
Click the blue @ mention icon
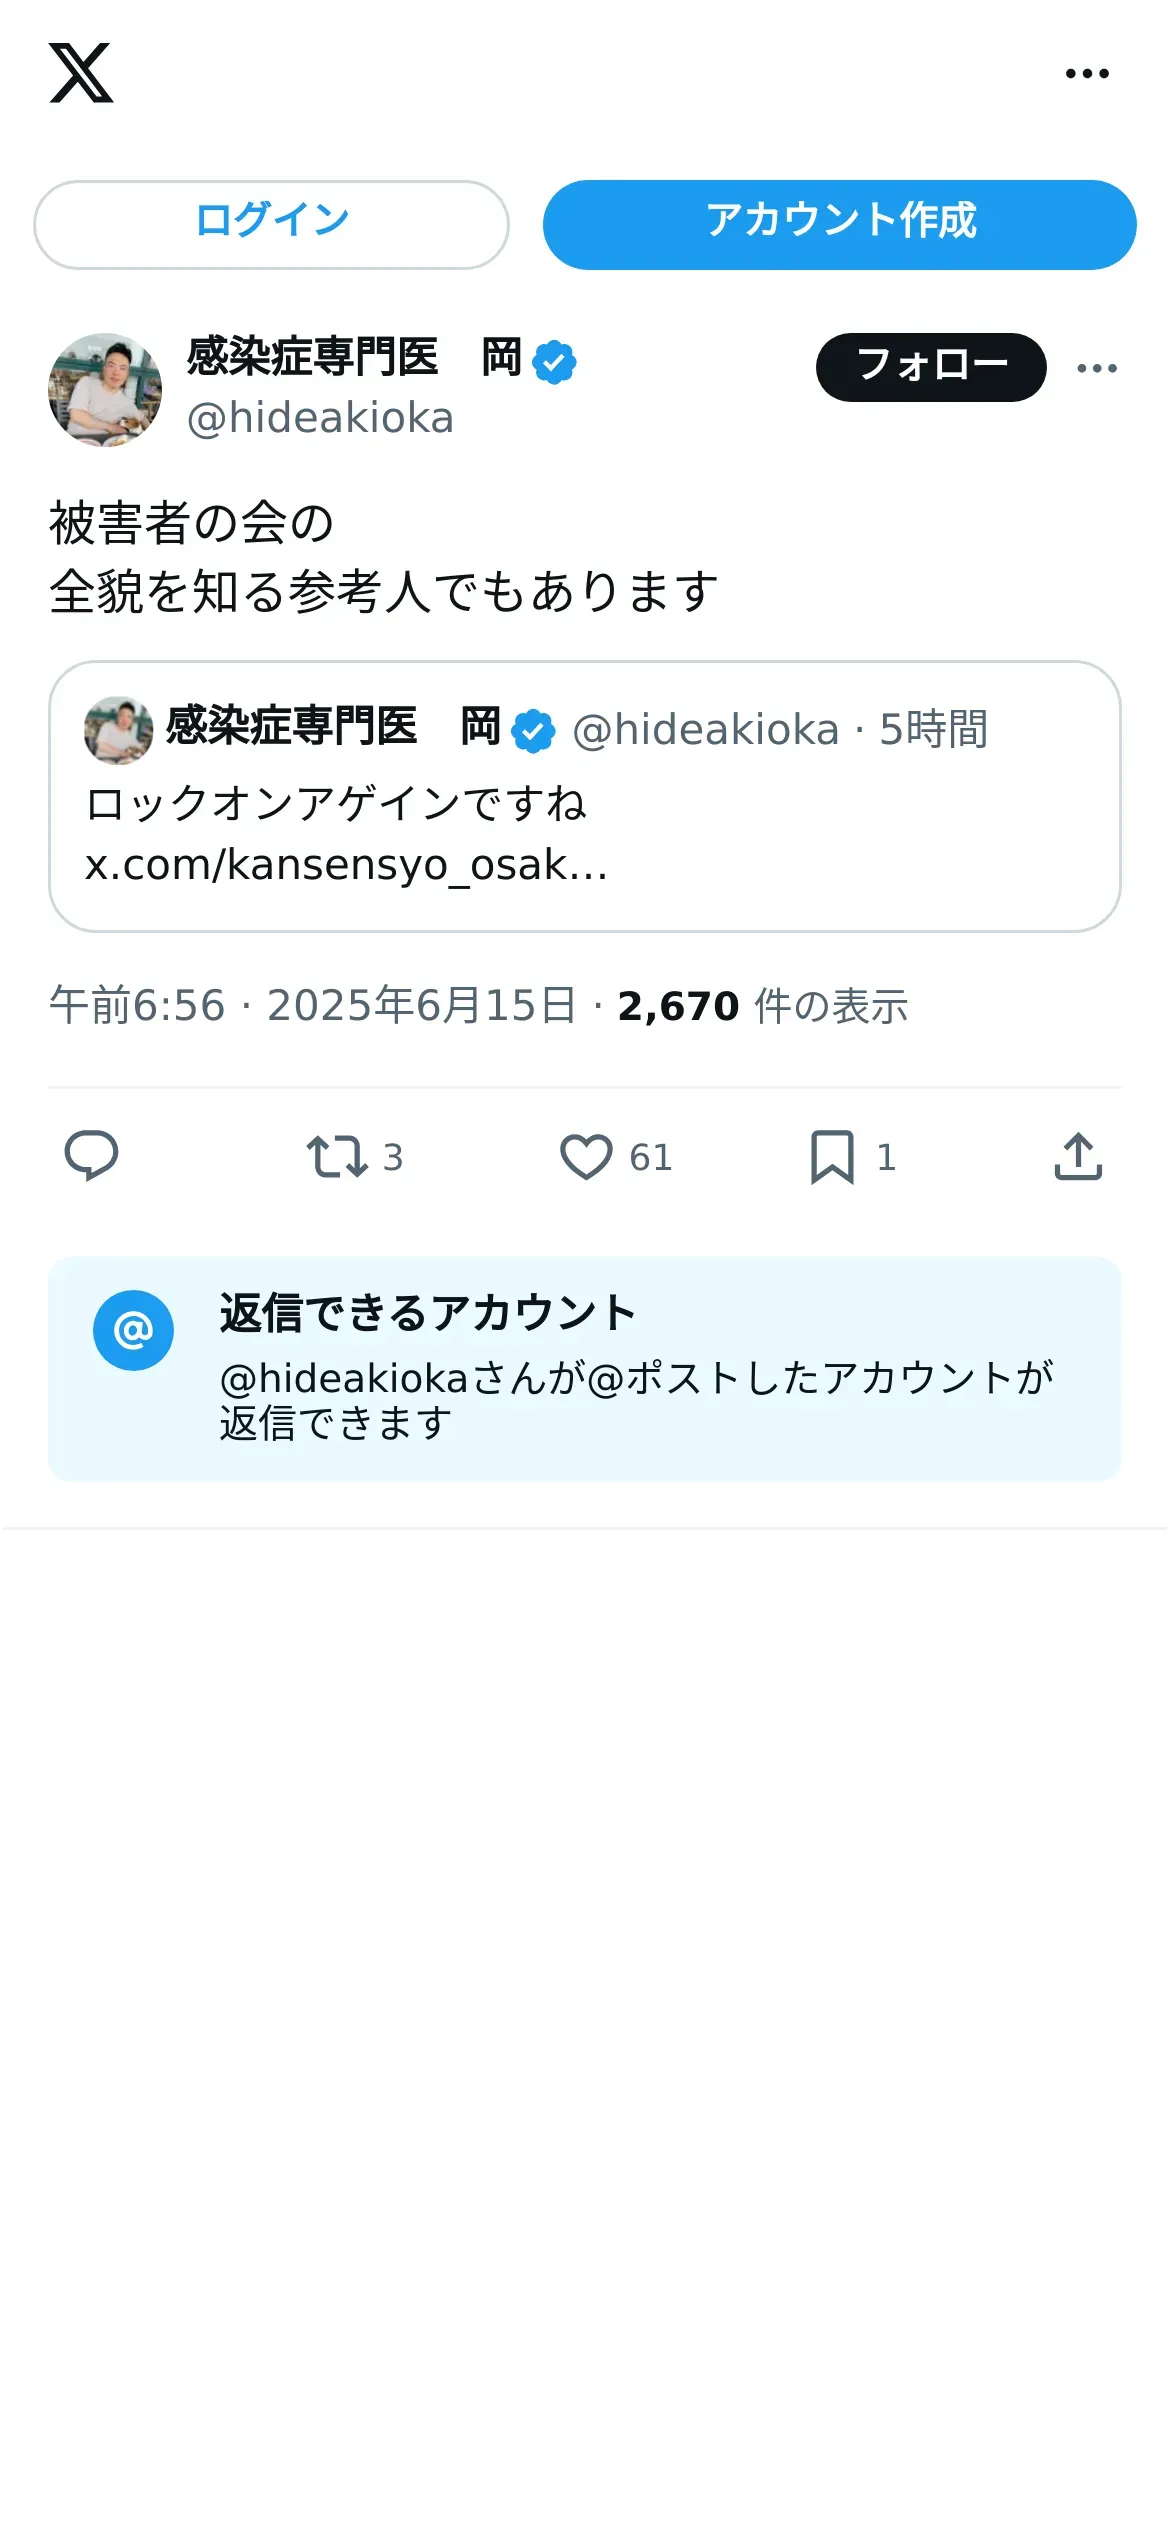tap(133, 1330)
